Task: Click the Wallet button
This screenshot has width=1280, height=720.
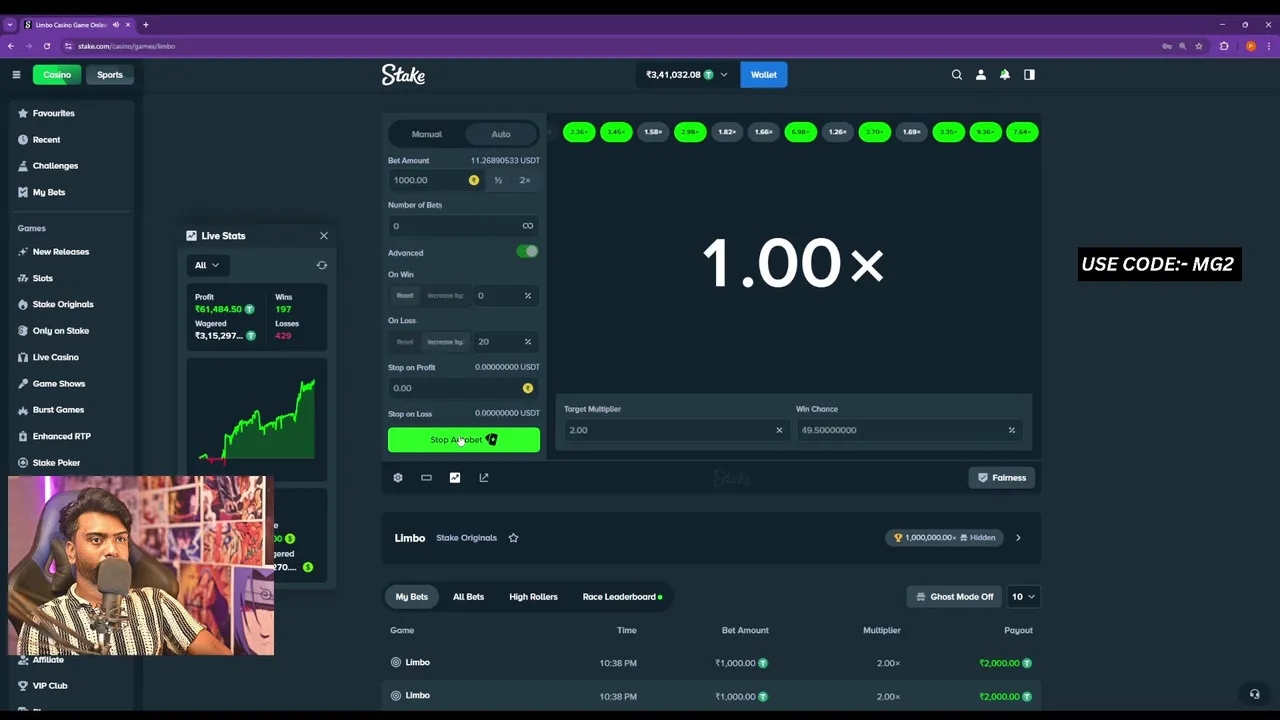Action: (764, 75)
